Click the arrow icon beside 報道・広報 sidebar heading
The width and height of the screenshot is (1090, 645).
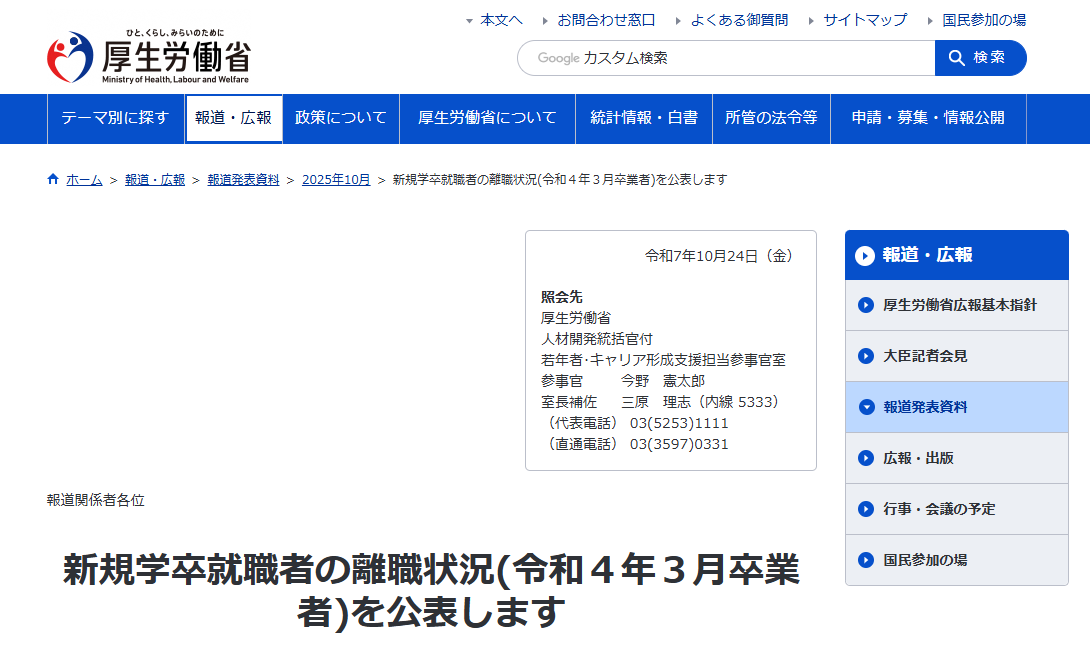pyautogui.click(x=865, y=256)
